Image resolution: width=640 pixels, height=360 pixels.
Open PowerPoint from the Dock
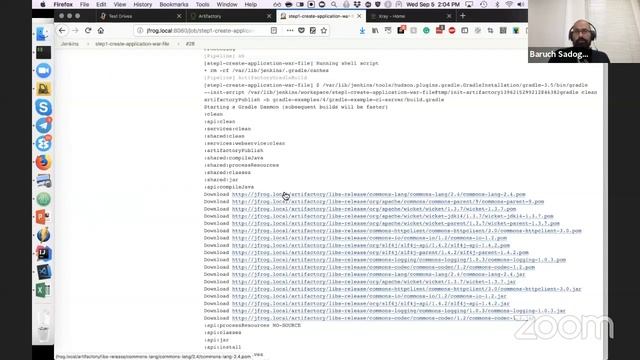click(x=43, y=217)
